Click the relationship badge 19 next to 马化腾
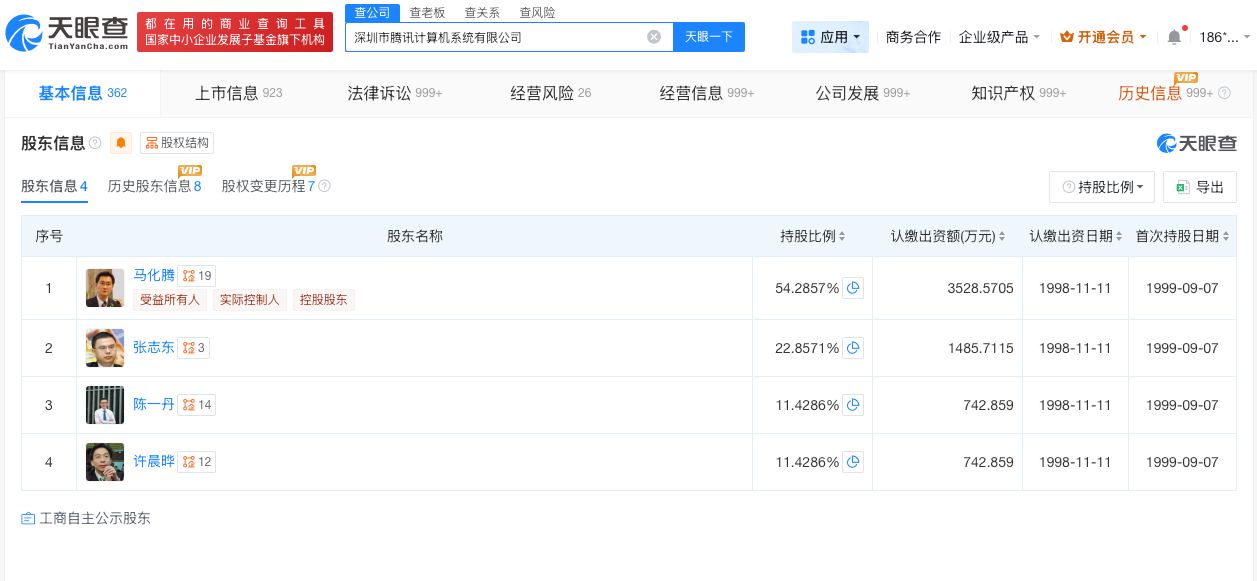This screenshot has height=581, width=1257. 195,275
